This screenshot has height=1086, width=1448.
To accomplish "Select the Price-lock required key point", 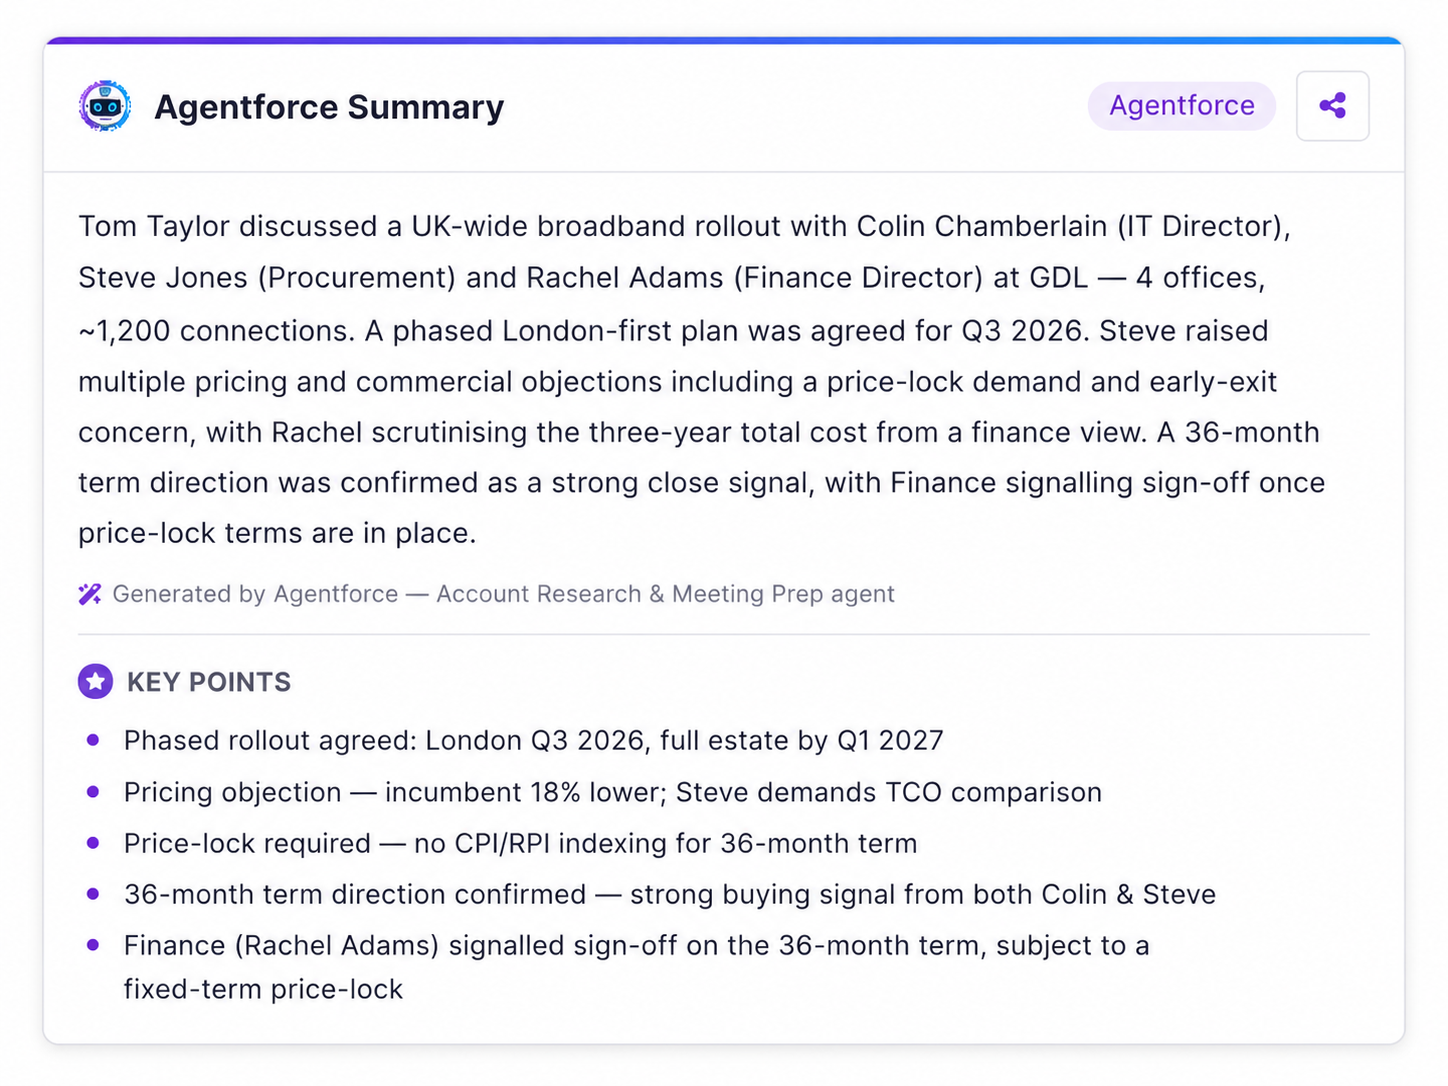I will click(520, 843).
